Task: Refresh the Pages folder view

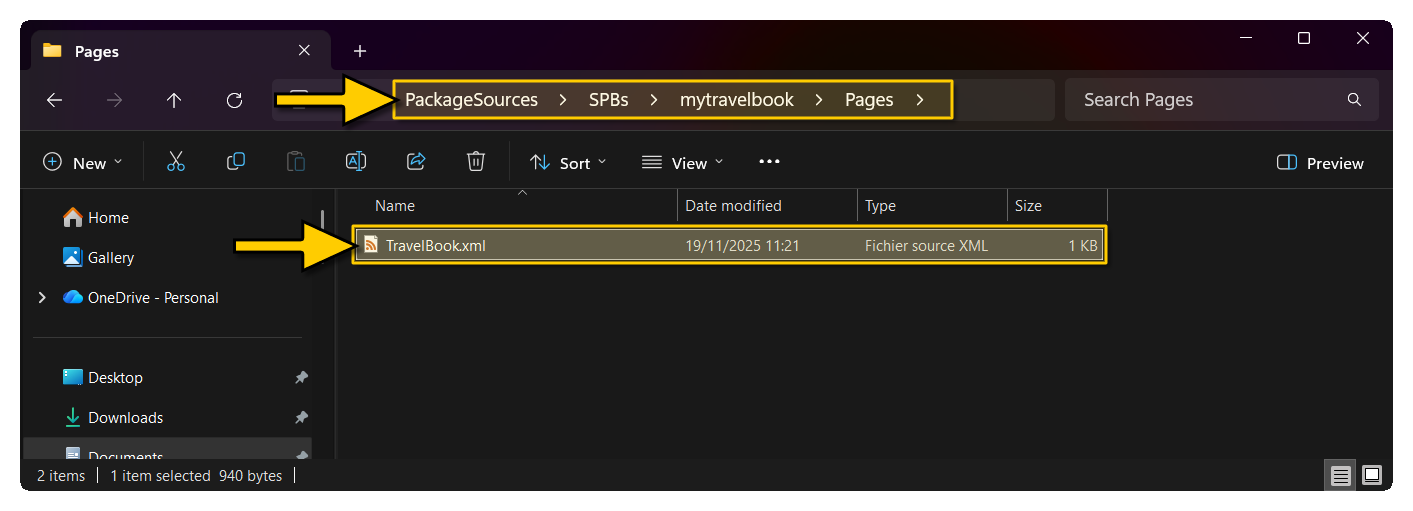Action: 234,100
